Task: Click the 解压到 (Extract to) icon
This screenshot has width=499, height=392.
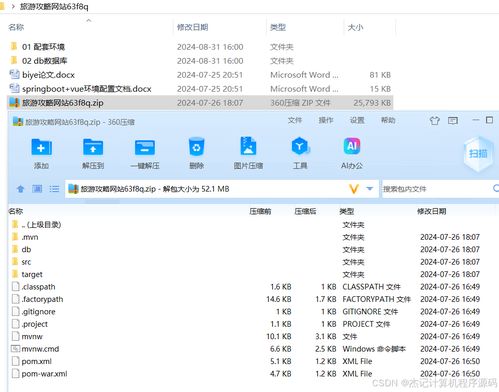Action: [93, 147]
